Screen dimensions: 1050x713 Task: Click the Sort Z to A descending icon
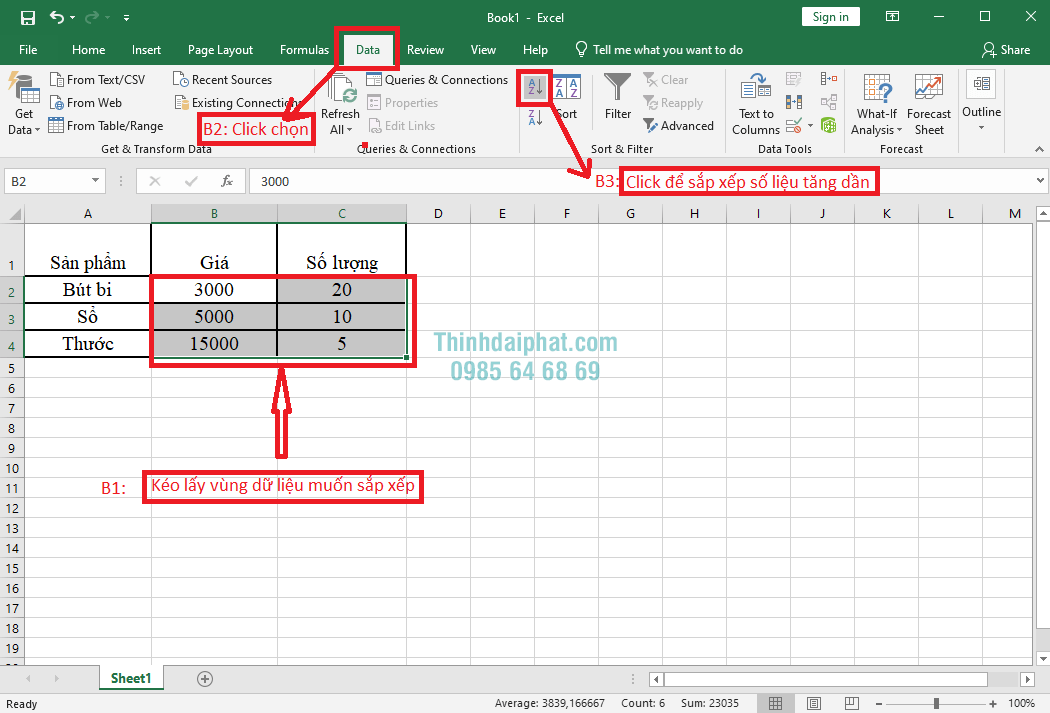pos(535,118)
